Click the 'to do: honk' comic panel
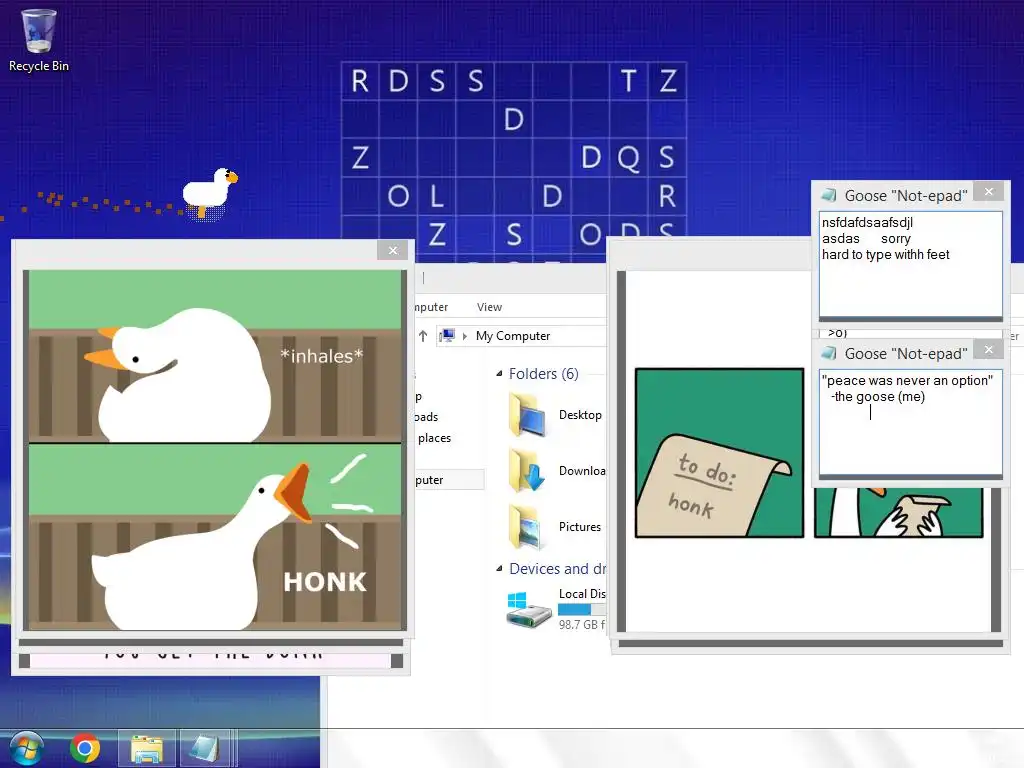1024x768 pixels. coord(719,453)
